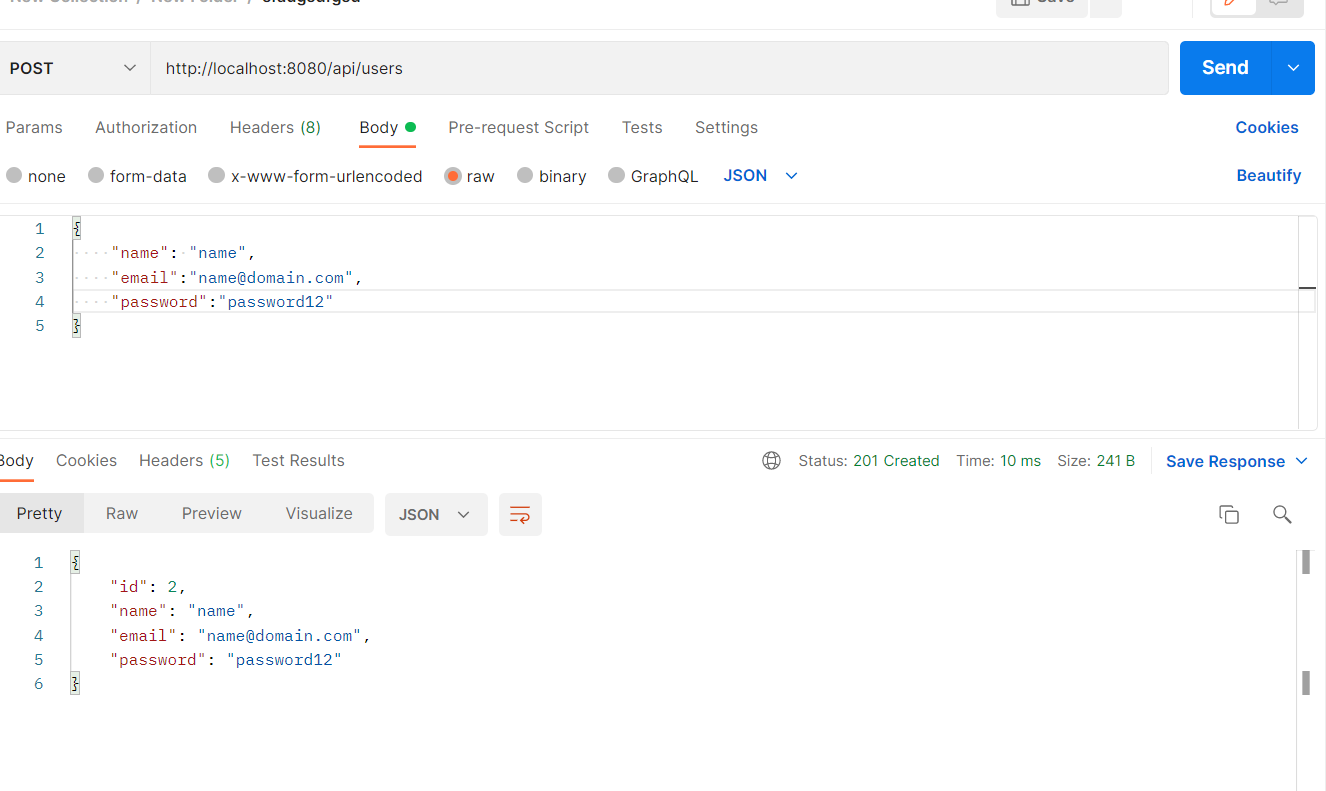Open the Save Response dropdown
This screenshot has height=791, width=1326.
(x=1236, y=461)
